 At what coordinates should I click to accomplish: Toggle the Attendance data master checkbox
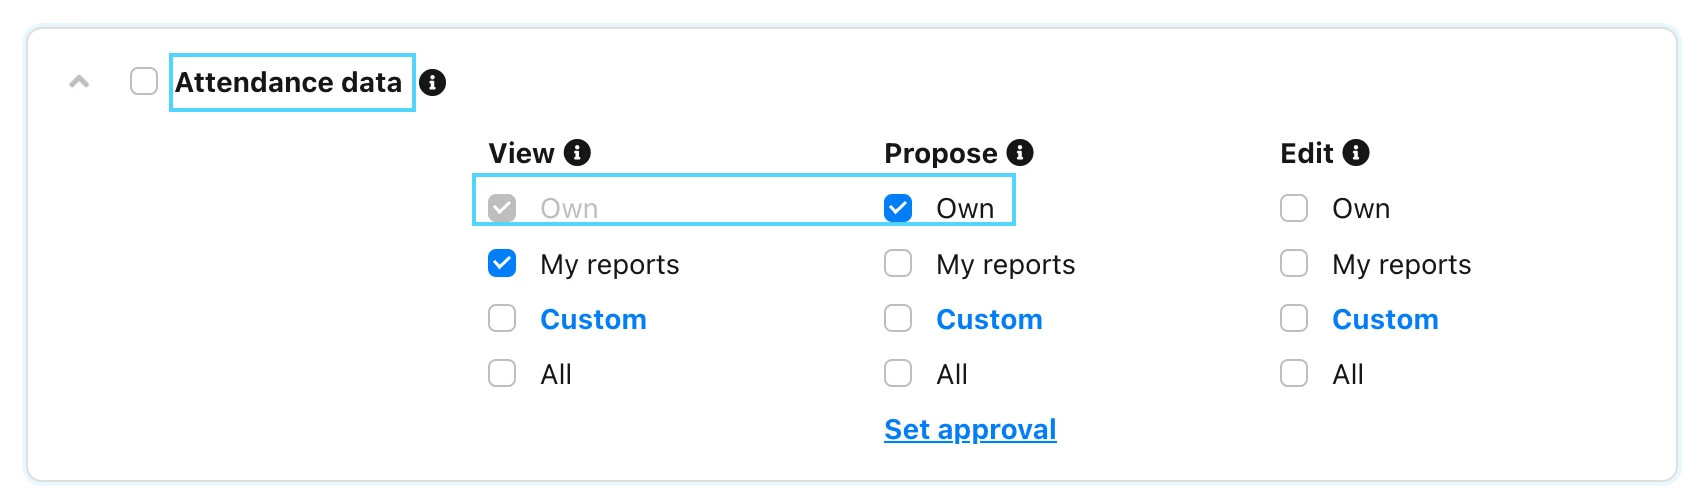click(144, 81)
